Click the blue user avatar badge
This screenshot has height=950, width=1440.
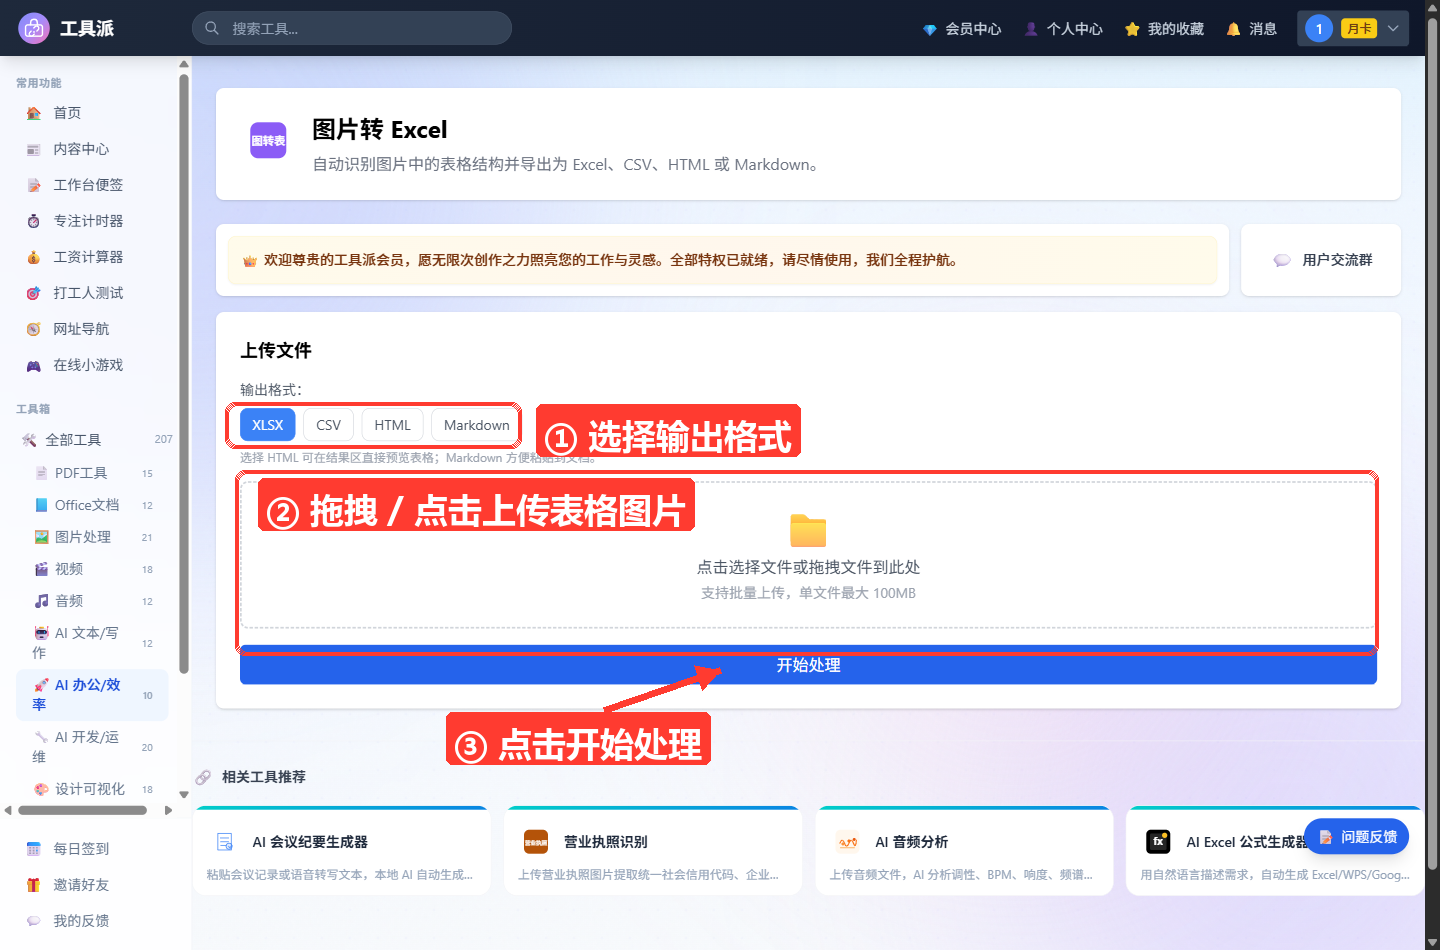(x=1319, y=28)
